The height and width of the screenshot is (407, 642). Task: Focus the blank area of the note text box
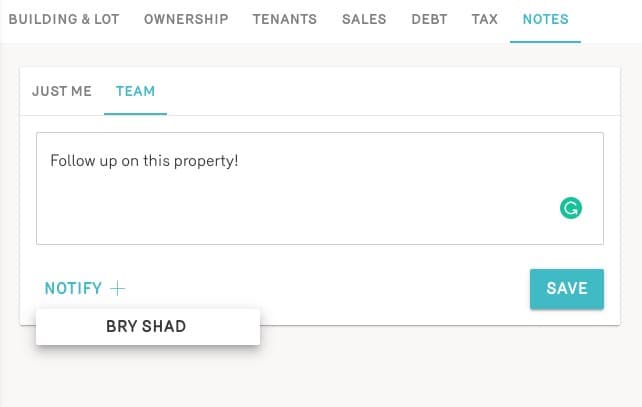pos(300,210)
